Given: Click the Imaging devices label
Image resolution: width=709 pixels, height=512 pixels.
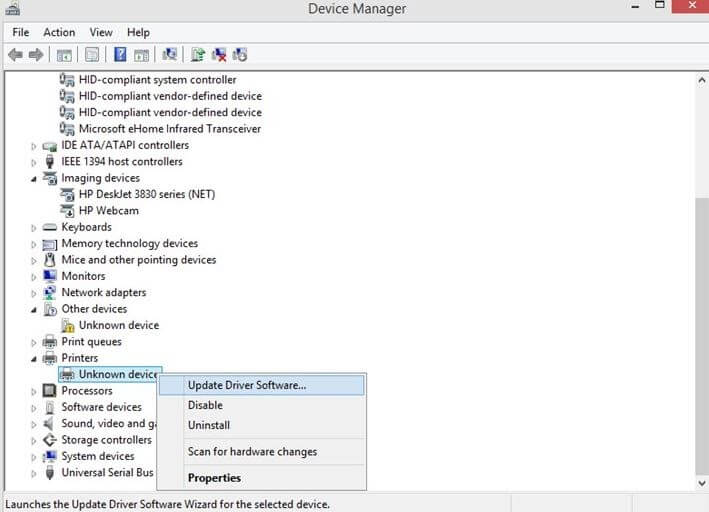Looking at the screenshot, I should pos(100,178).
